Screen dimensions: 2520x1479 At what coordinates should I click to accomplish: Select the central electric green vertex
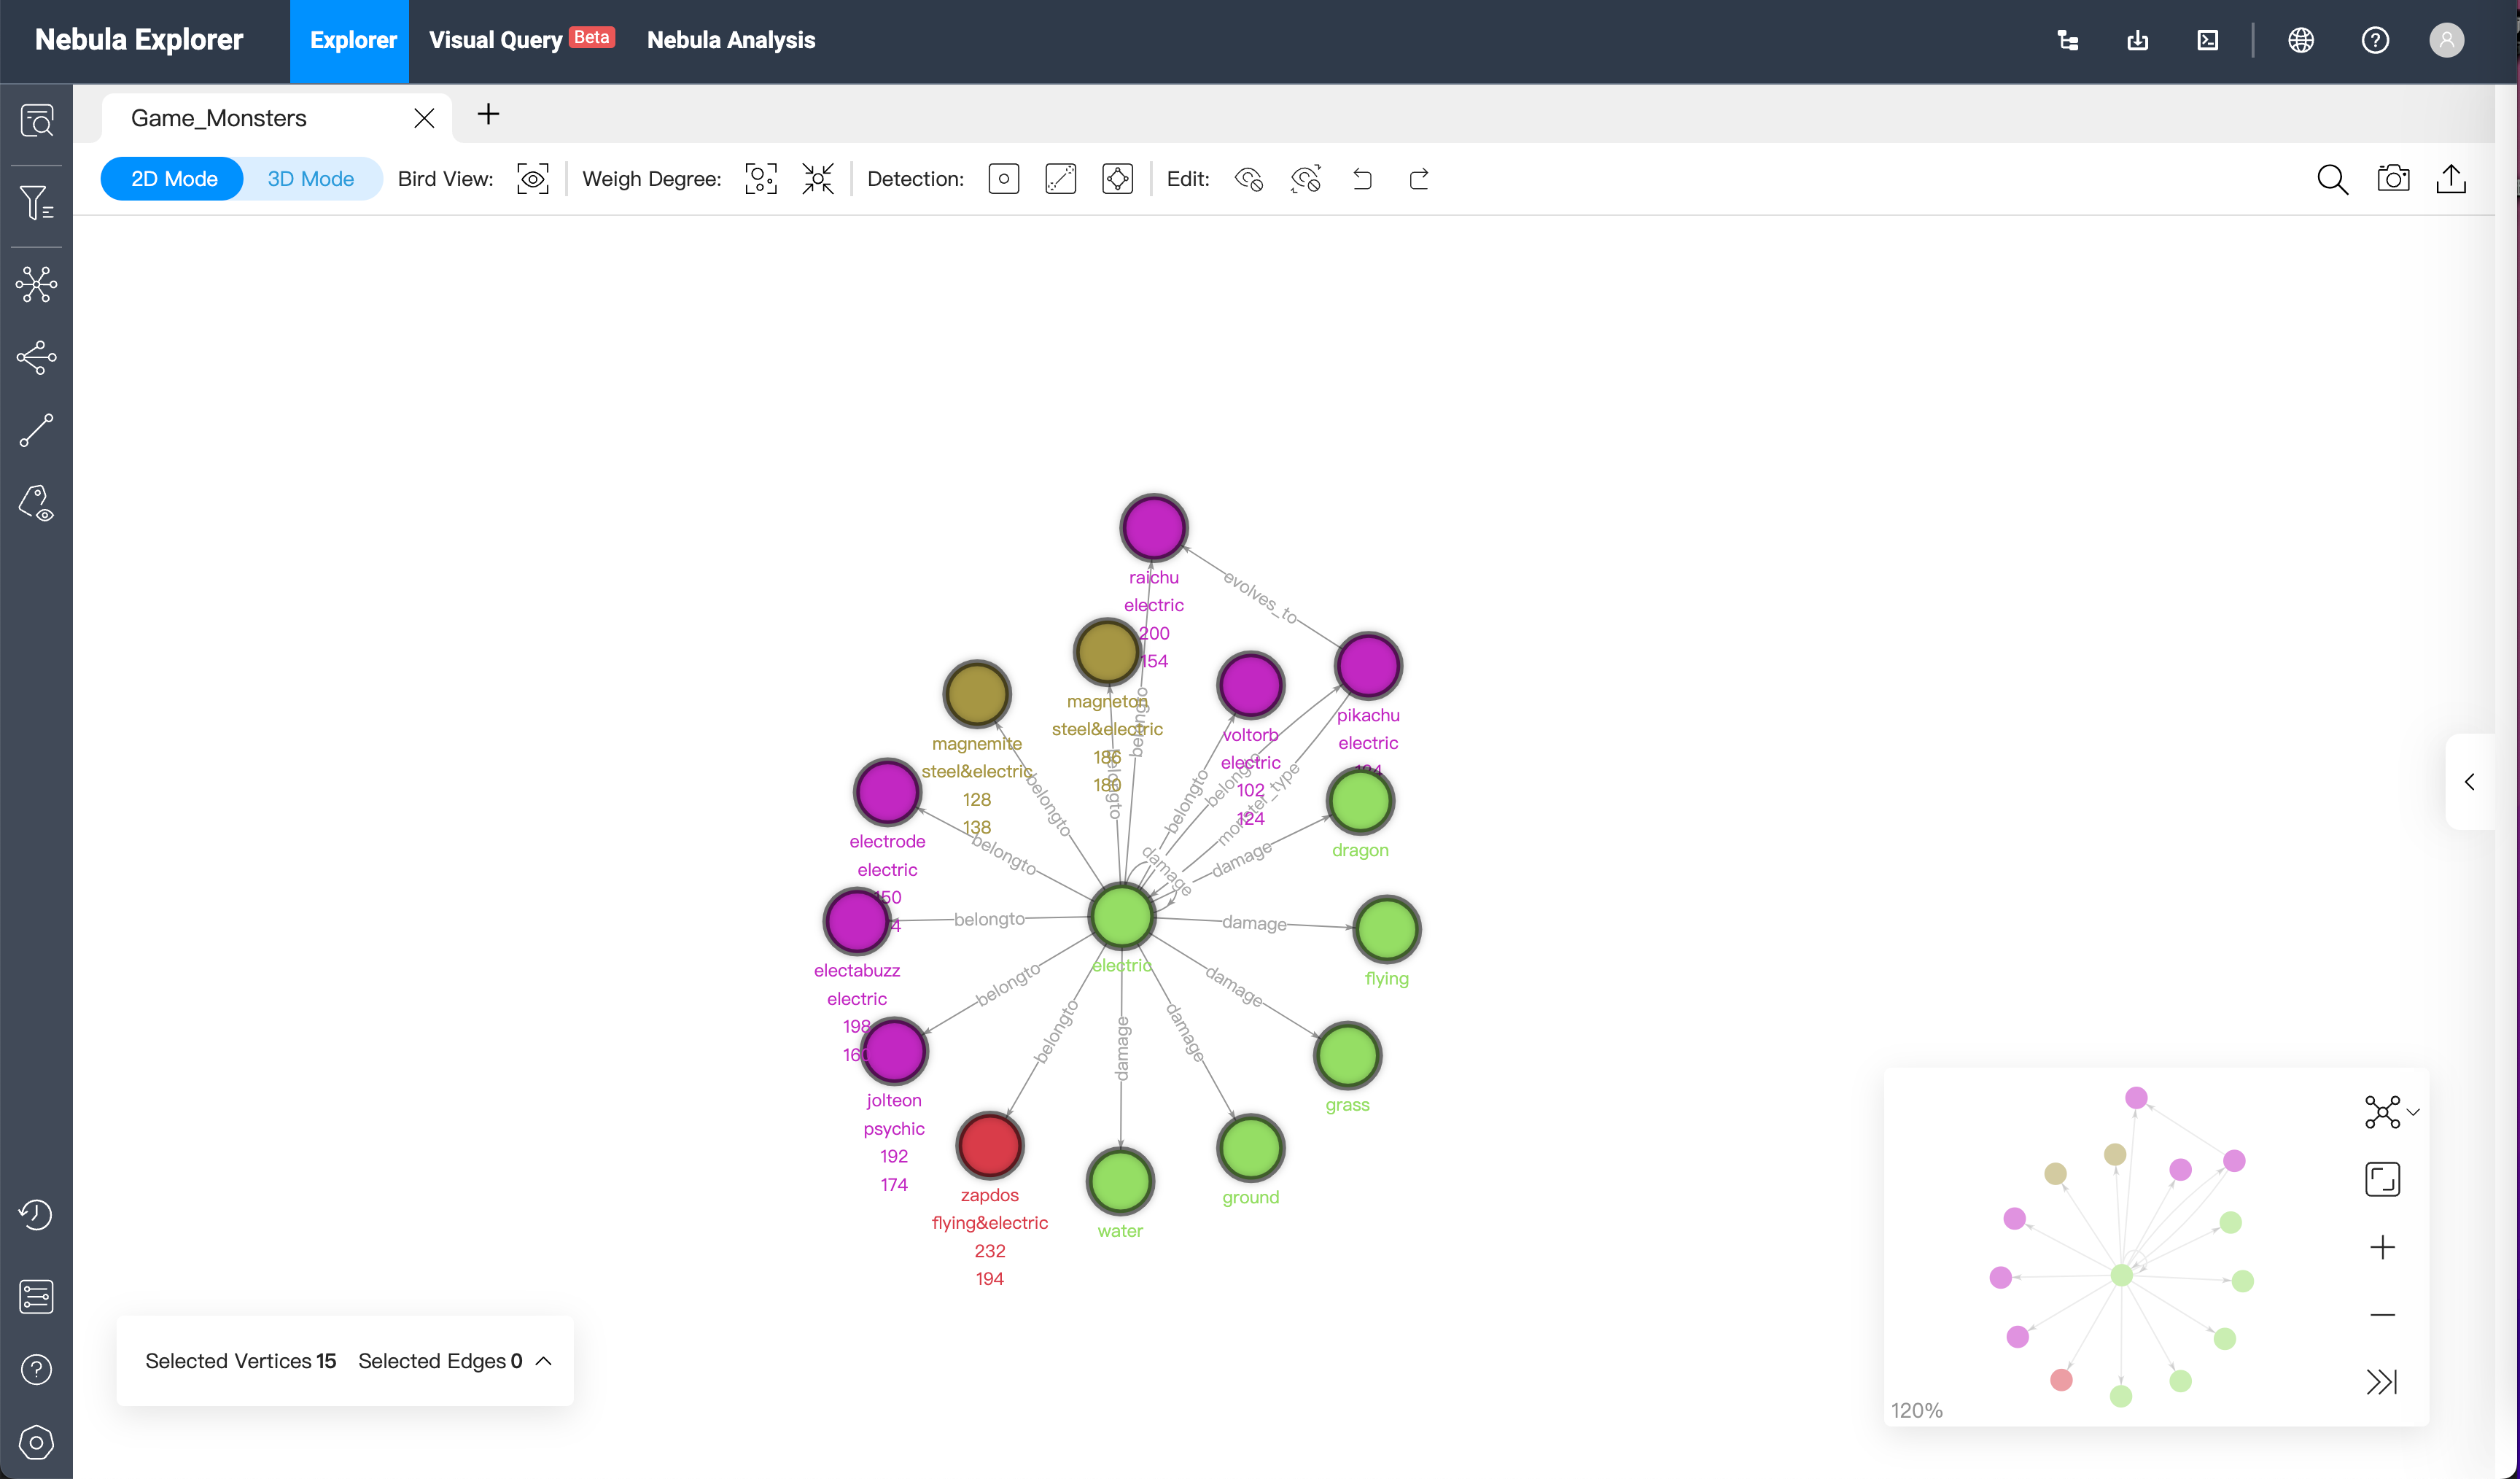1122,915
